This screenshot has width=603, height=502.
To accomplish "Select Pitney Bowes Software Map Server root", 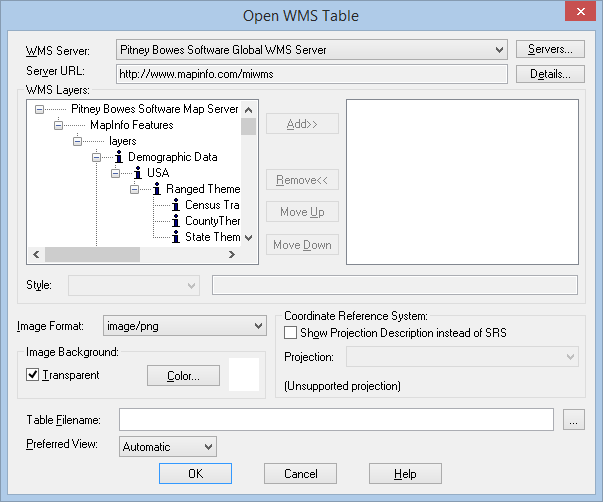I will [155, 109].
